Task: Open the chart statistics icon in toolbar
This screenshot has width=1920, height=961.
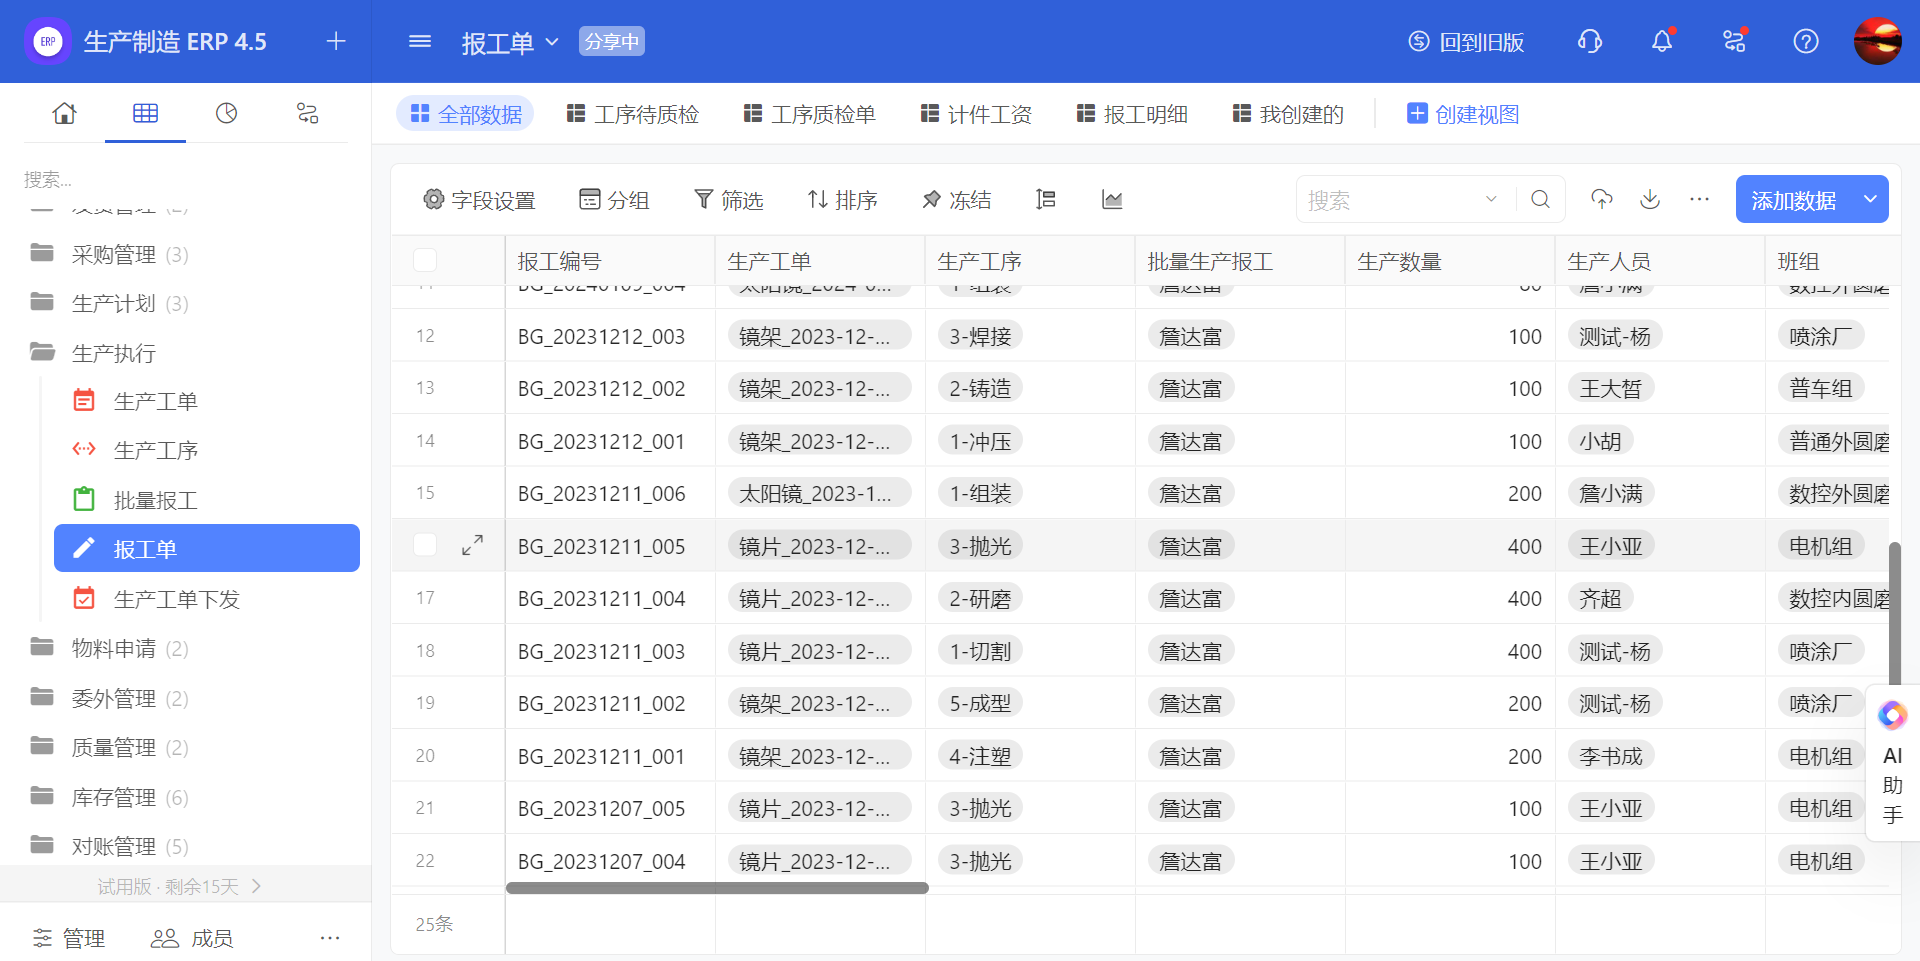Action: point(1111,200)
